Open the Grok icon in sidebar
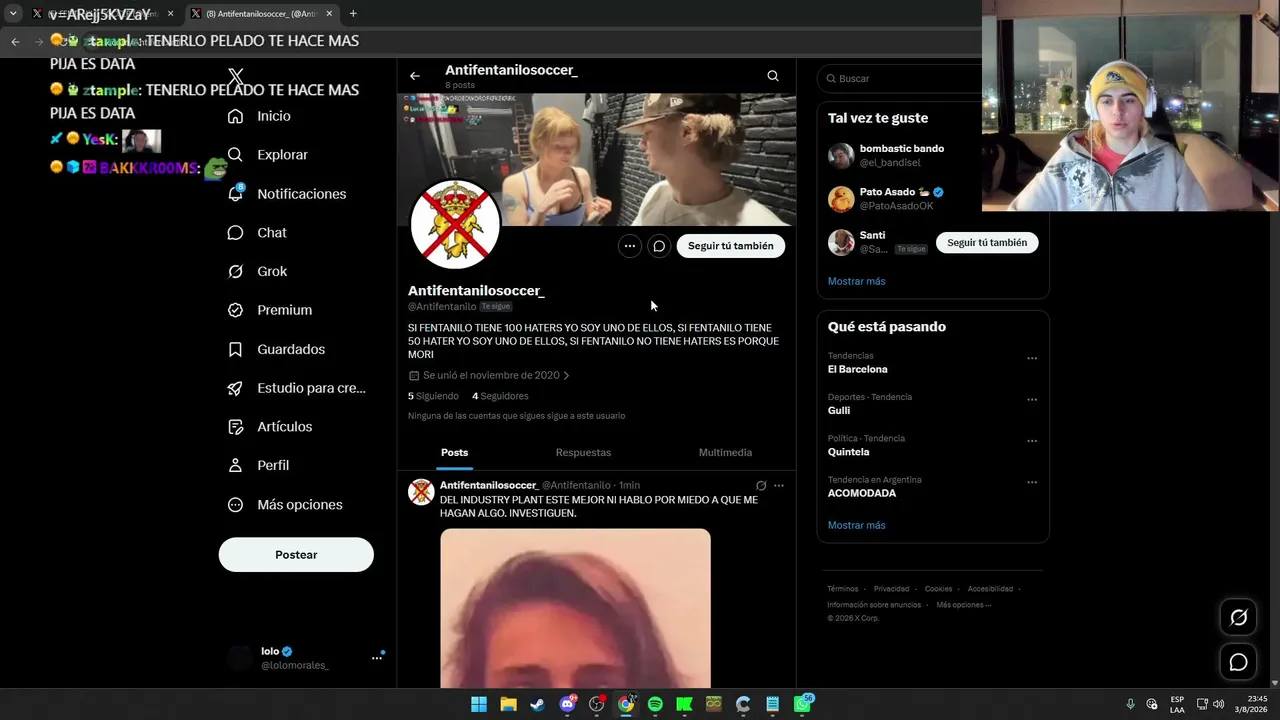 pyautogui.click(x=236, y=271)
